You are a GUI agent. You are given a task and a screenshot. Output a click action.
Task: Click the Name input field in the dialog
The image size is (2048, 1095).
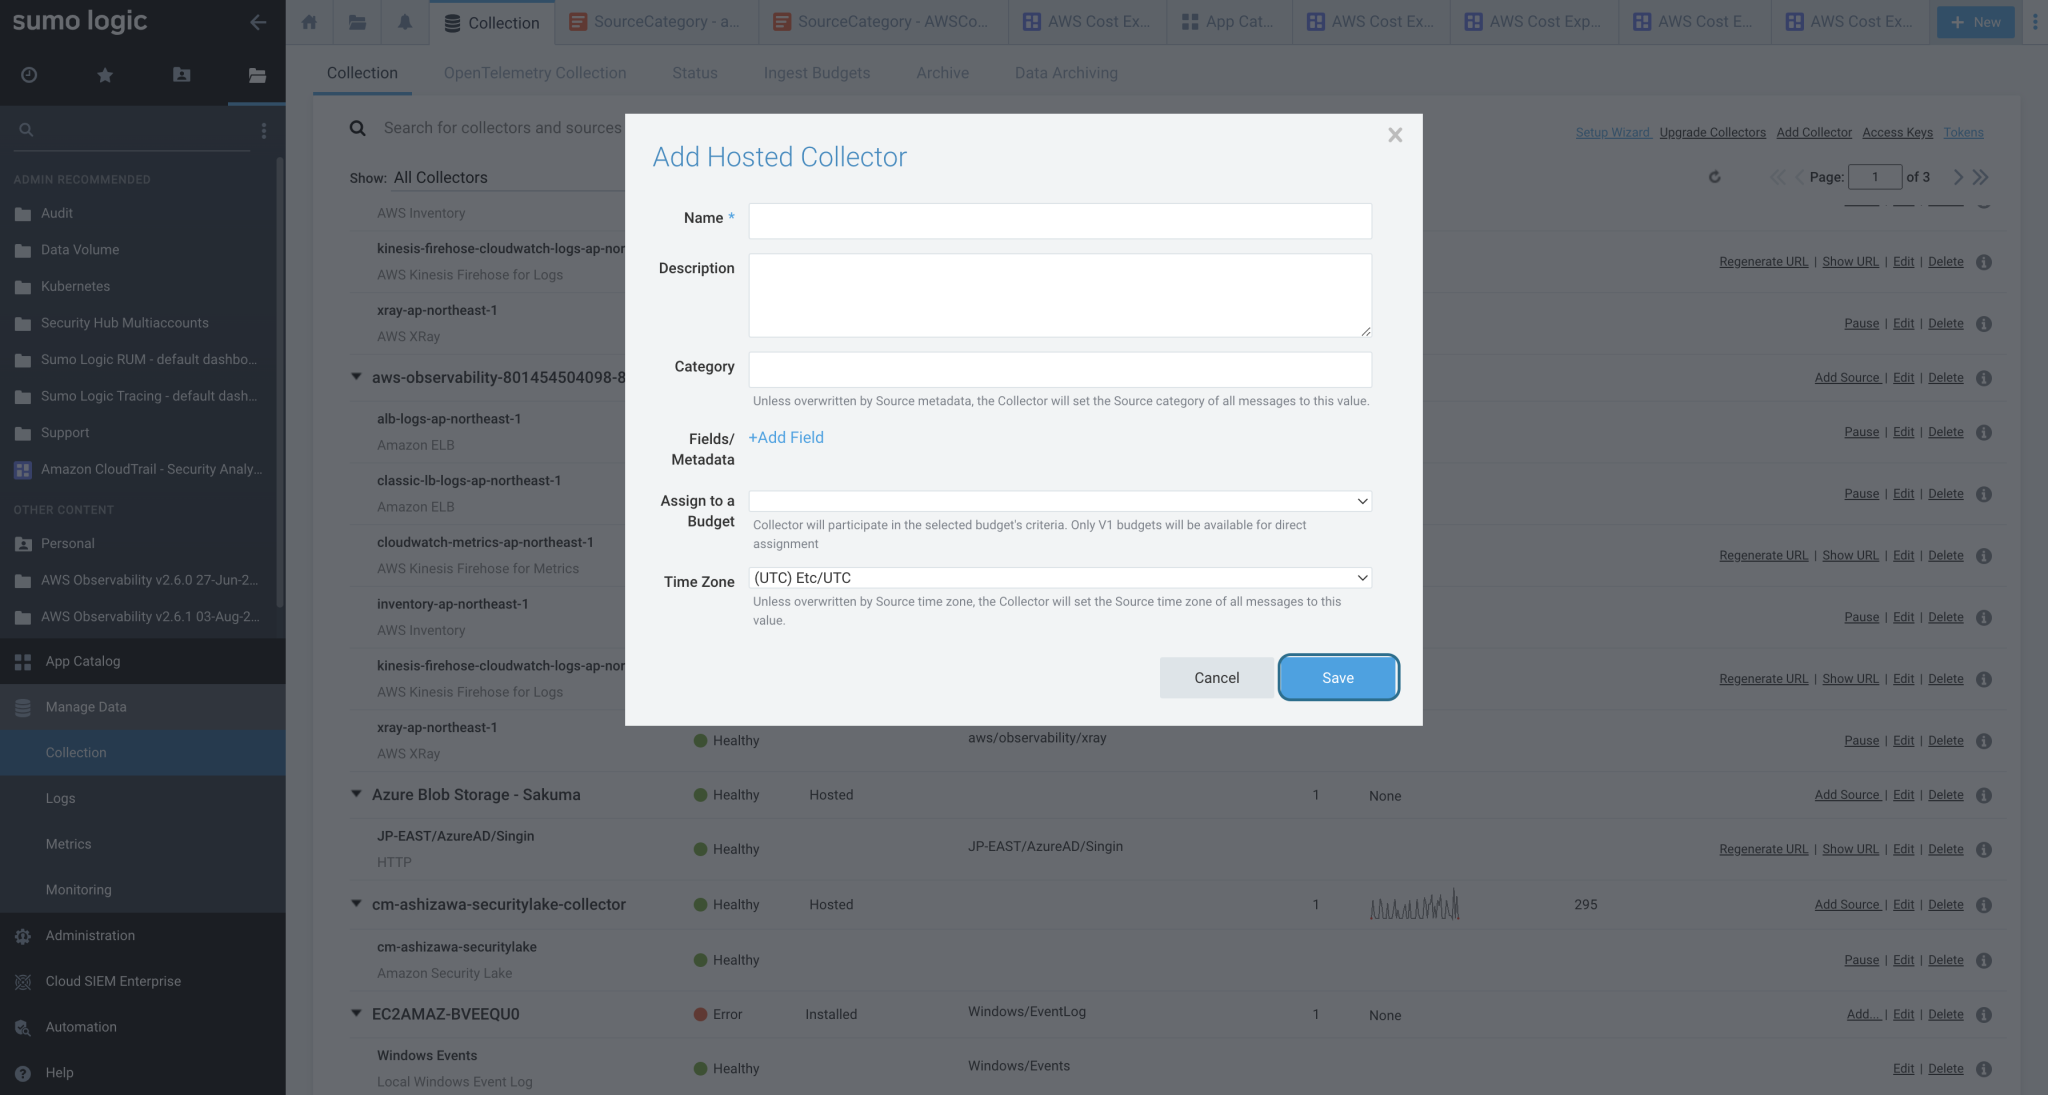[x=1059, y=220]
